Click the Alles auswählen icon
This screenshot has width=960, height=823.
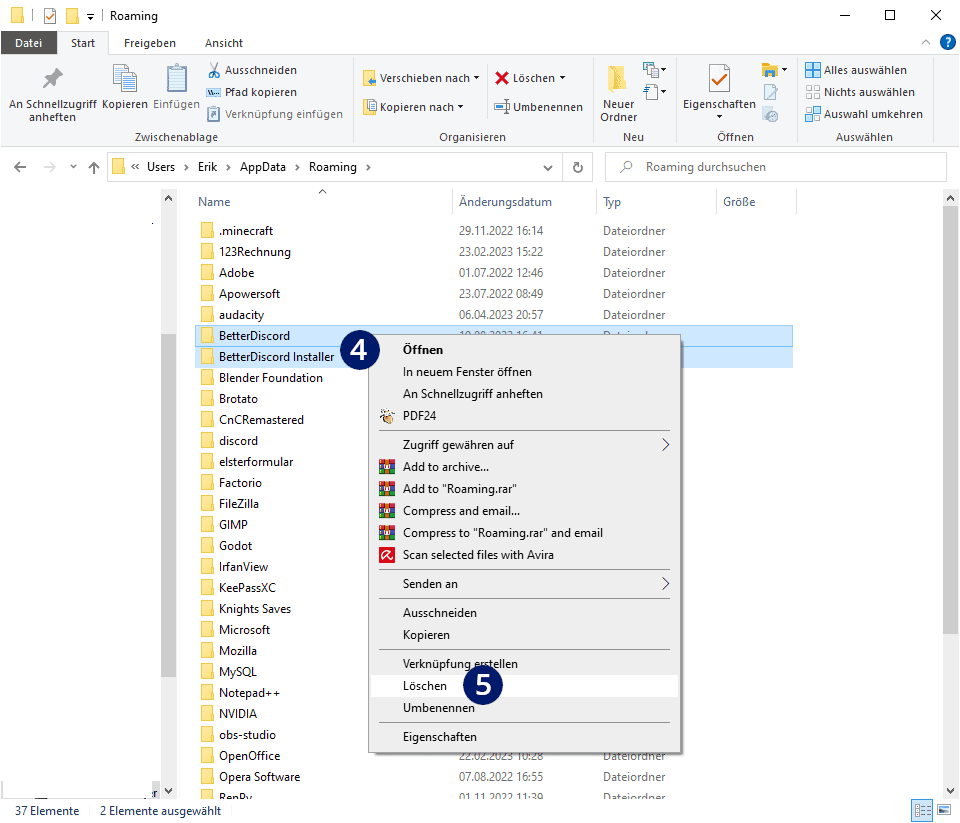tap(812, 70)
